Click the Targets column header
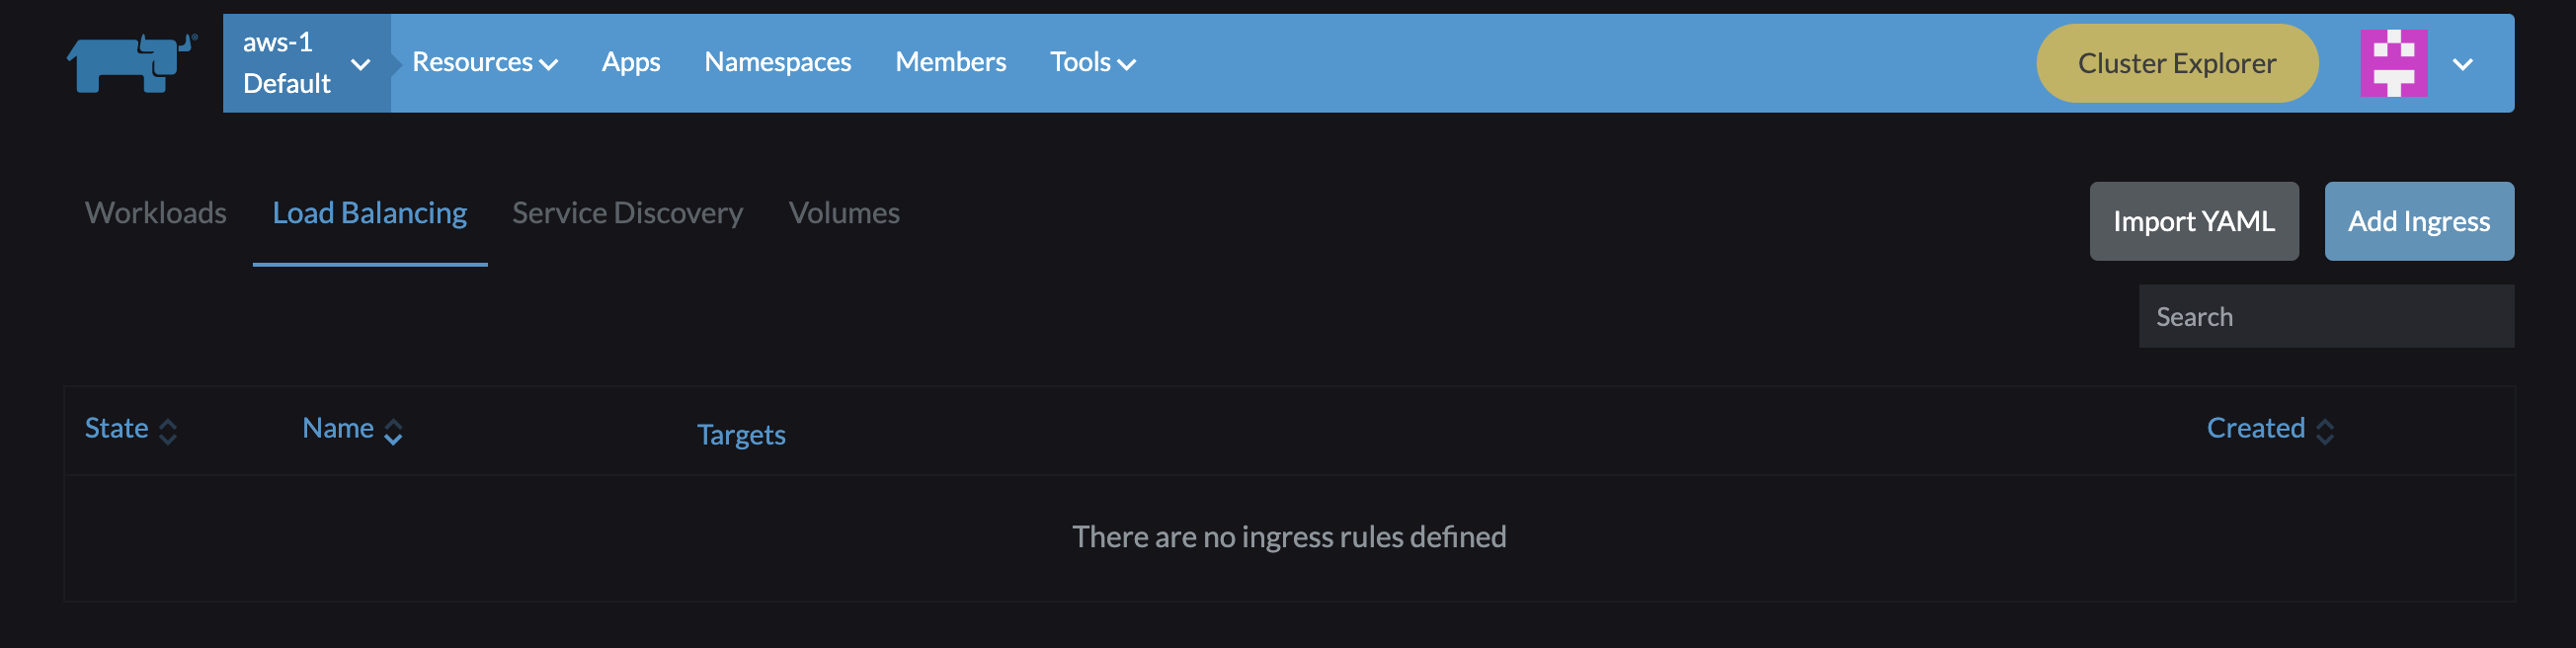Viewport: 2576px width, 648px height. 741,434
